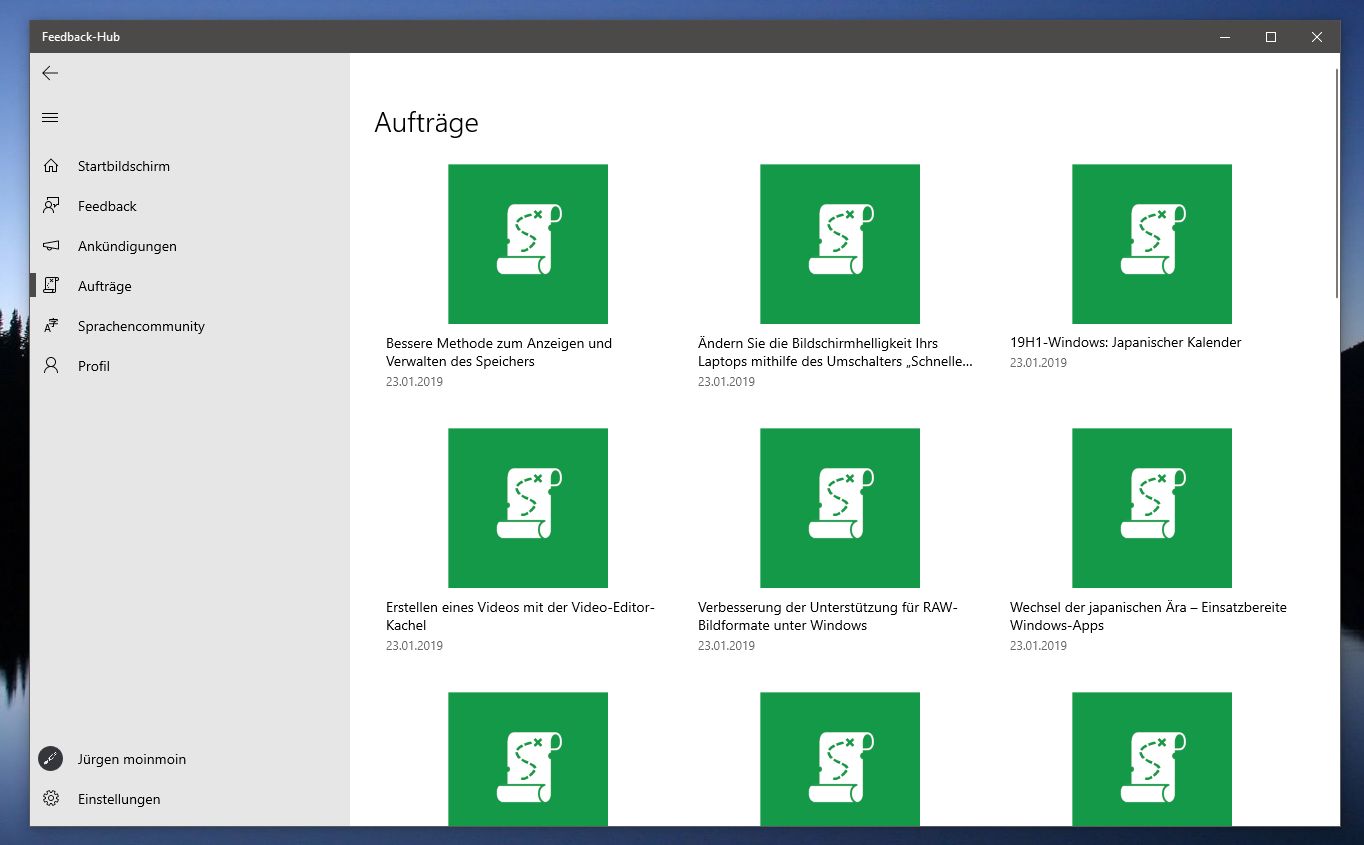Open the Bildschirmhelligkeit quest tile image

tap(840, 244)
